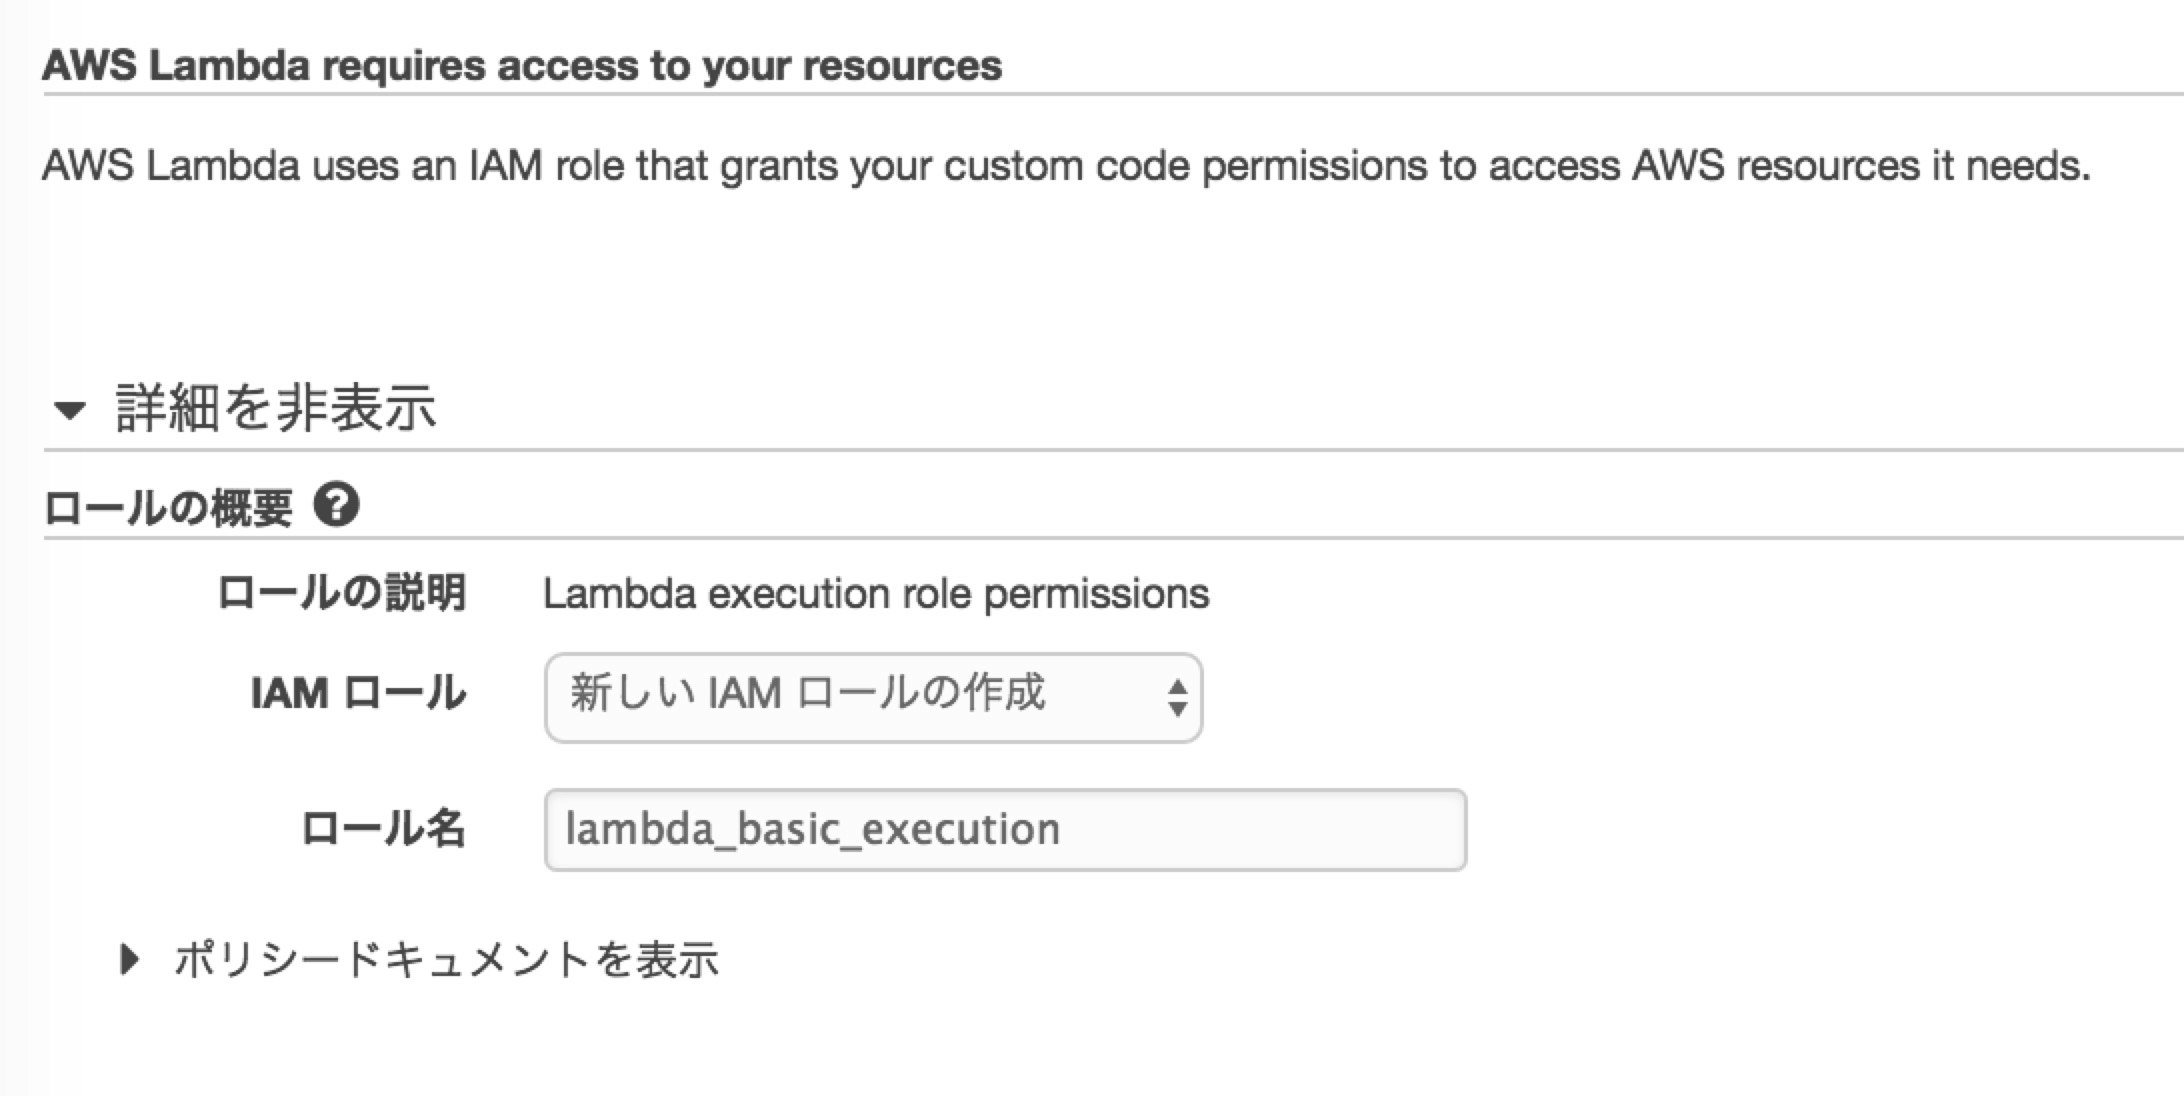The width and height of the screenshot is (2184, 1096).
Task: Click the word IAM inside the role dropdown
Action: pos(745,693)
